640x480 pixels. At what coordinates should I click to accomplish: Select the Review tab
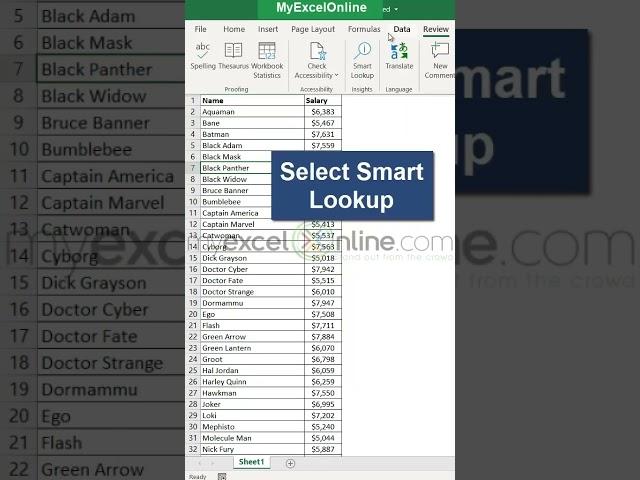(436, 29)
